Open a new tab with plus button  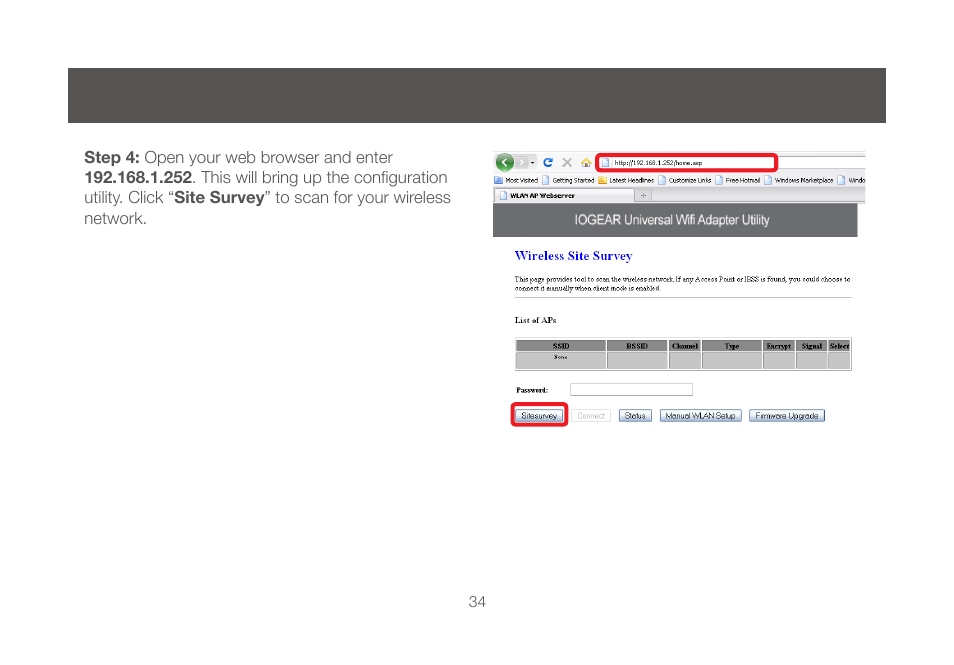643,195
